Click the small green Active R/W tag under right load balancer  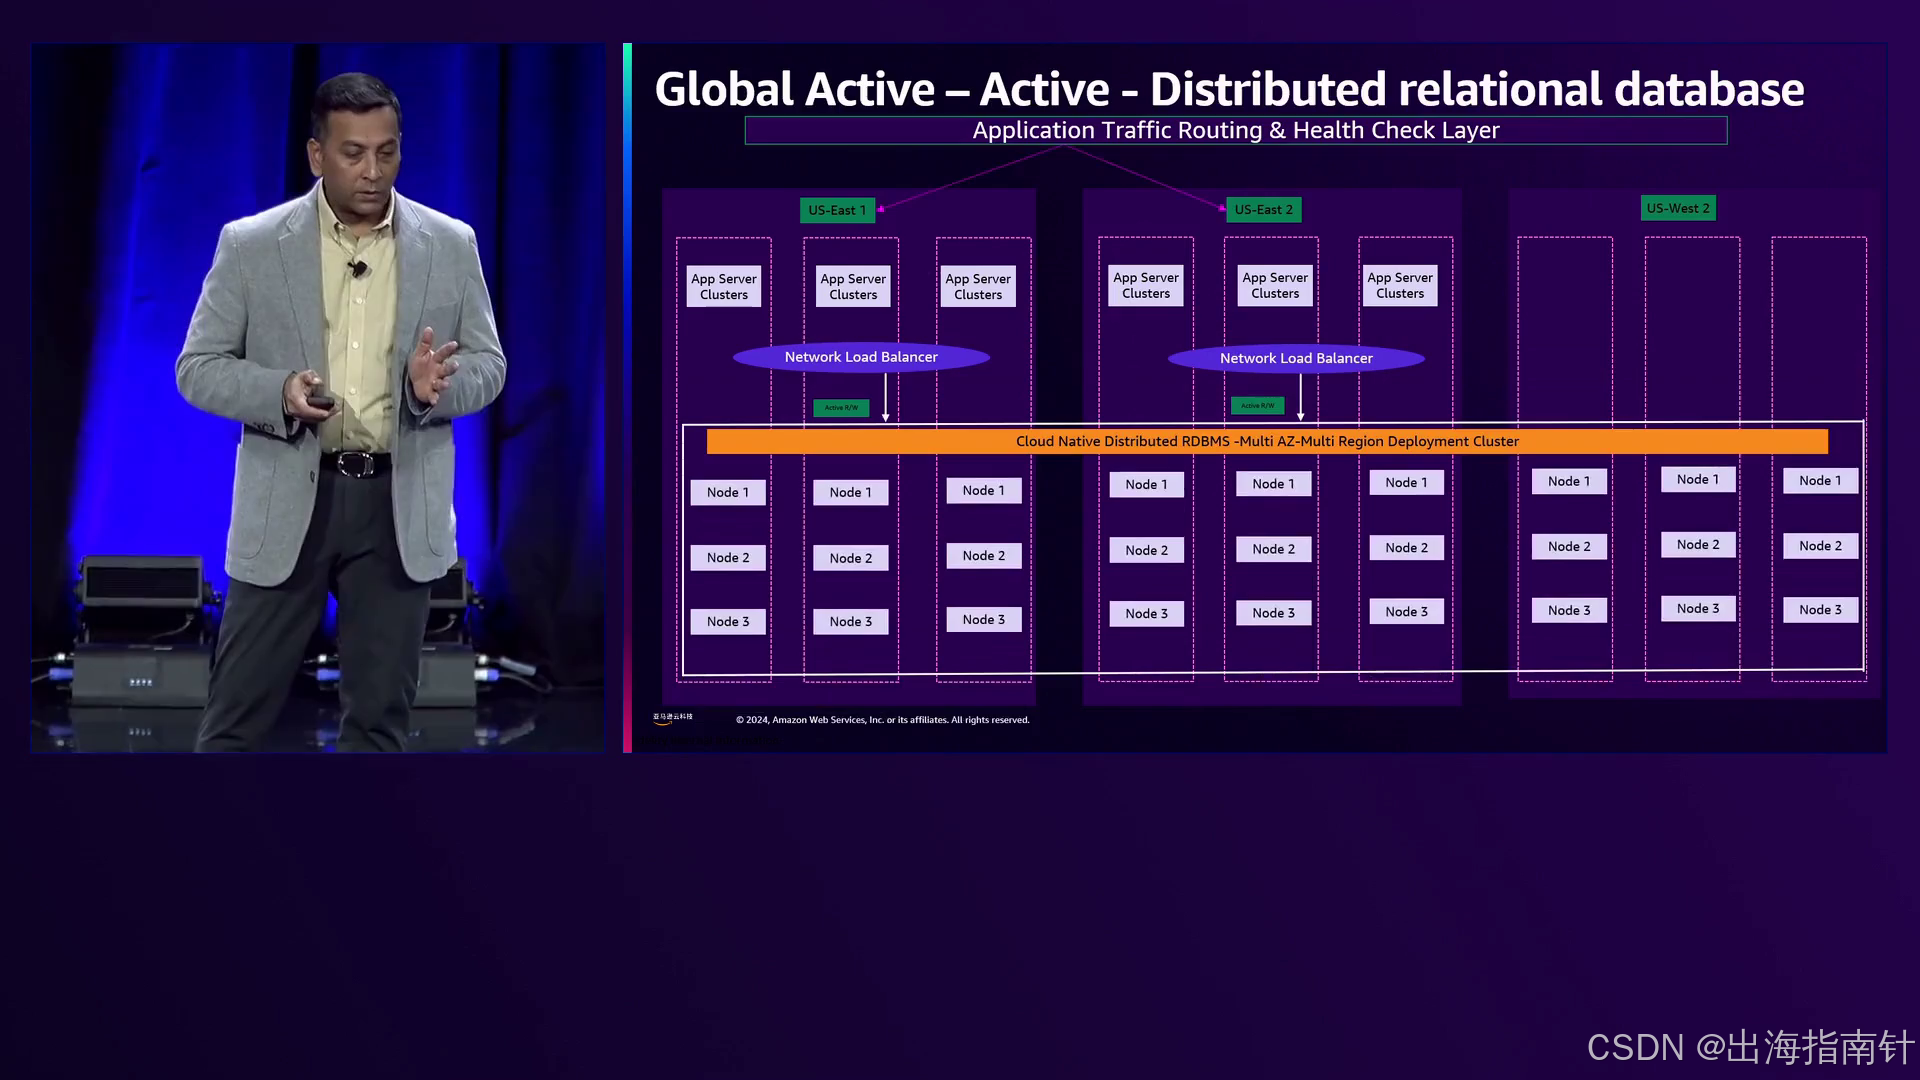click(x=1257, y=406)
